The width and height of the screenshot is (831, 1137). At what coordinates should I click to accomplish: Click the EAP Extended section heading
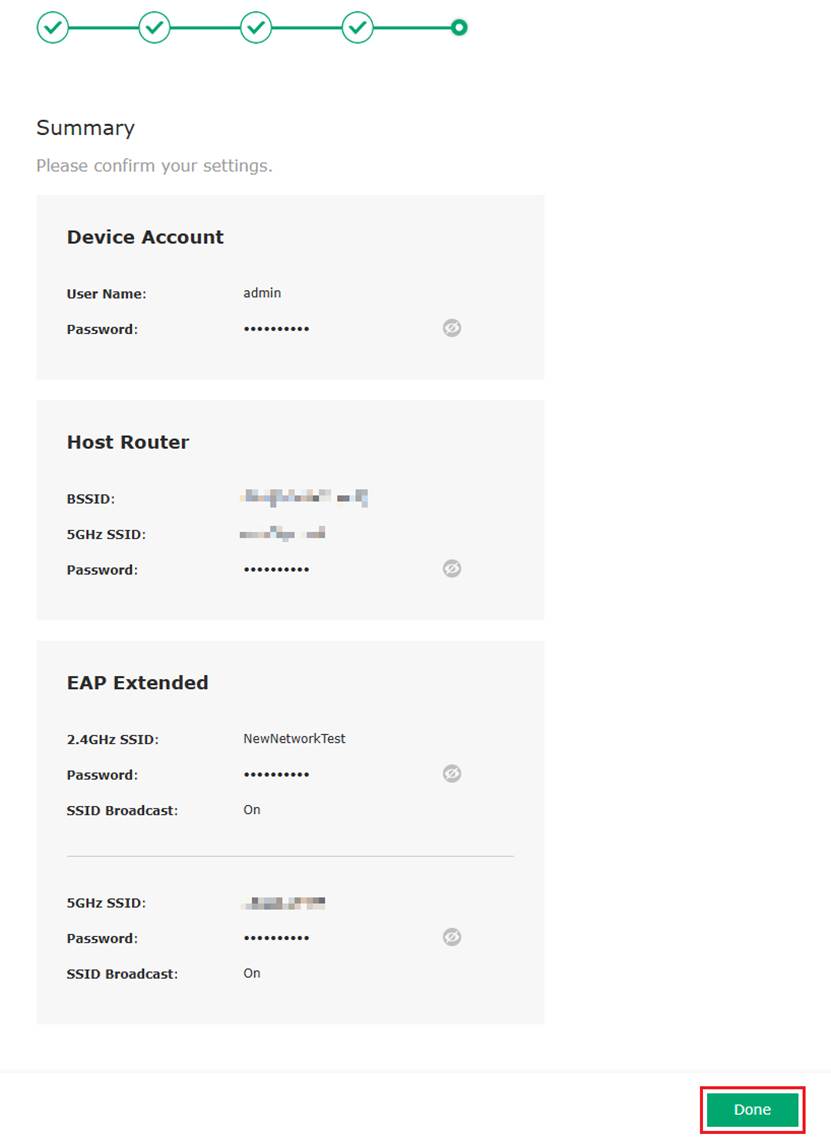(x=137, y=682)
